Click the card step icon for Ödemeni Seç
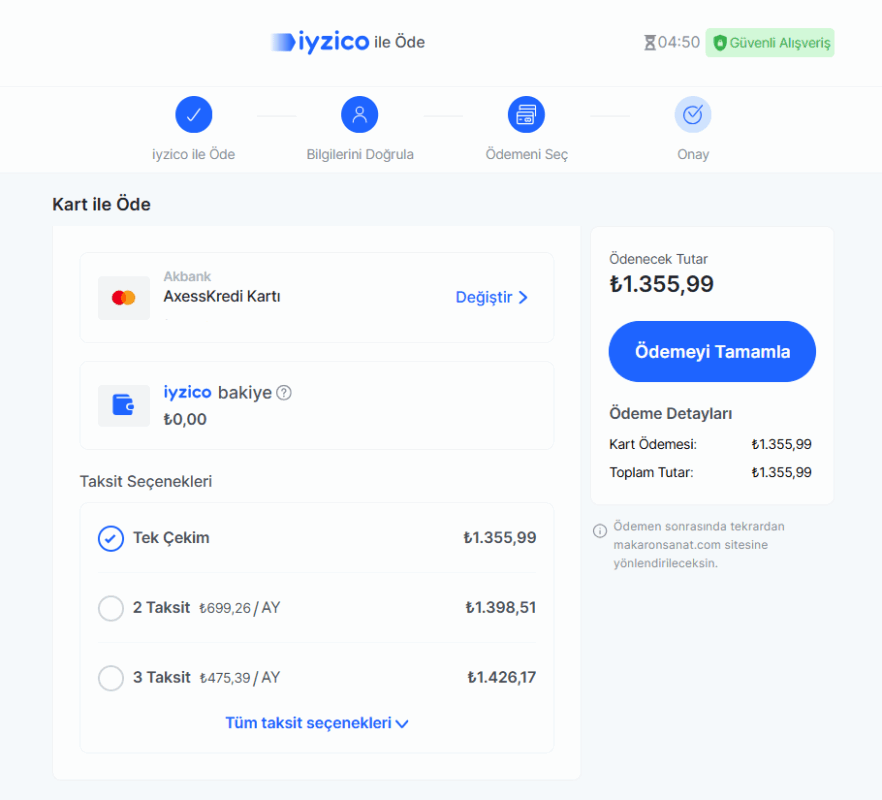This screenshot has width=882, height=800. click(526, 115)
